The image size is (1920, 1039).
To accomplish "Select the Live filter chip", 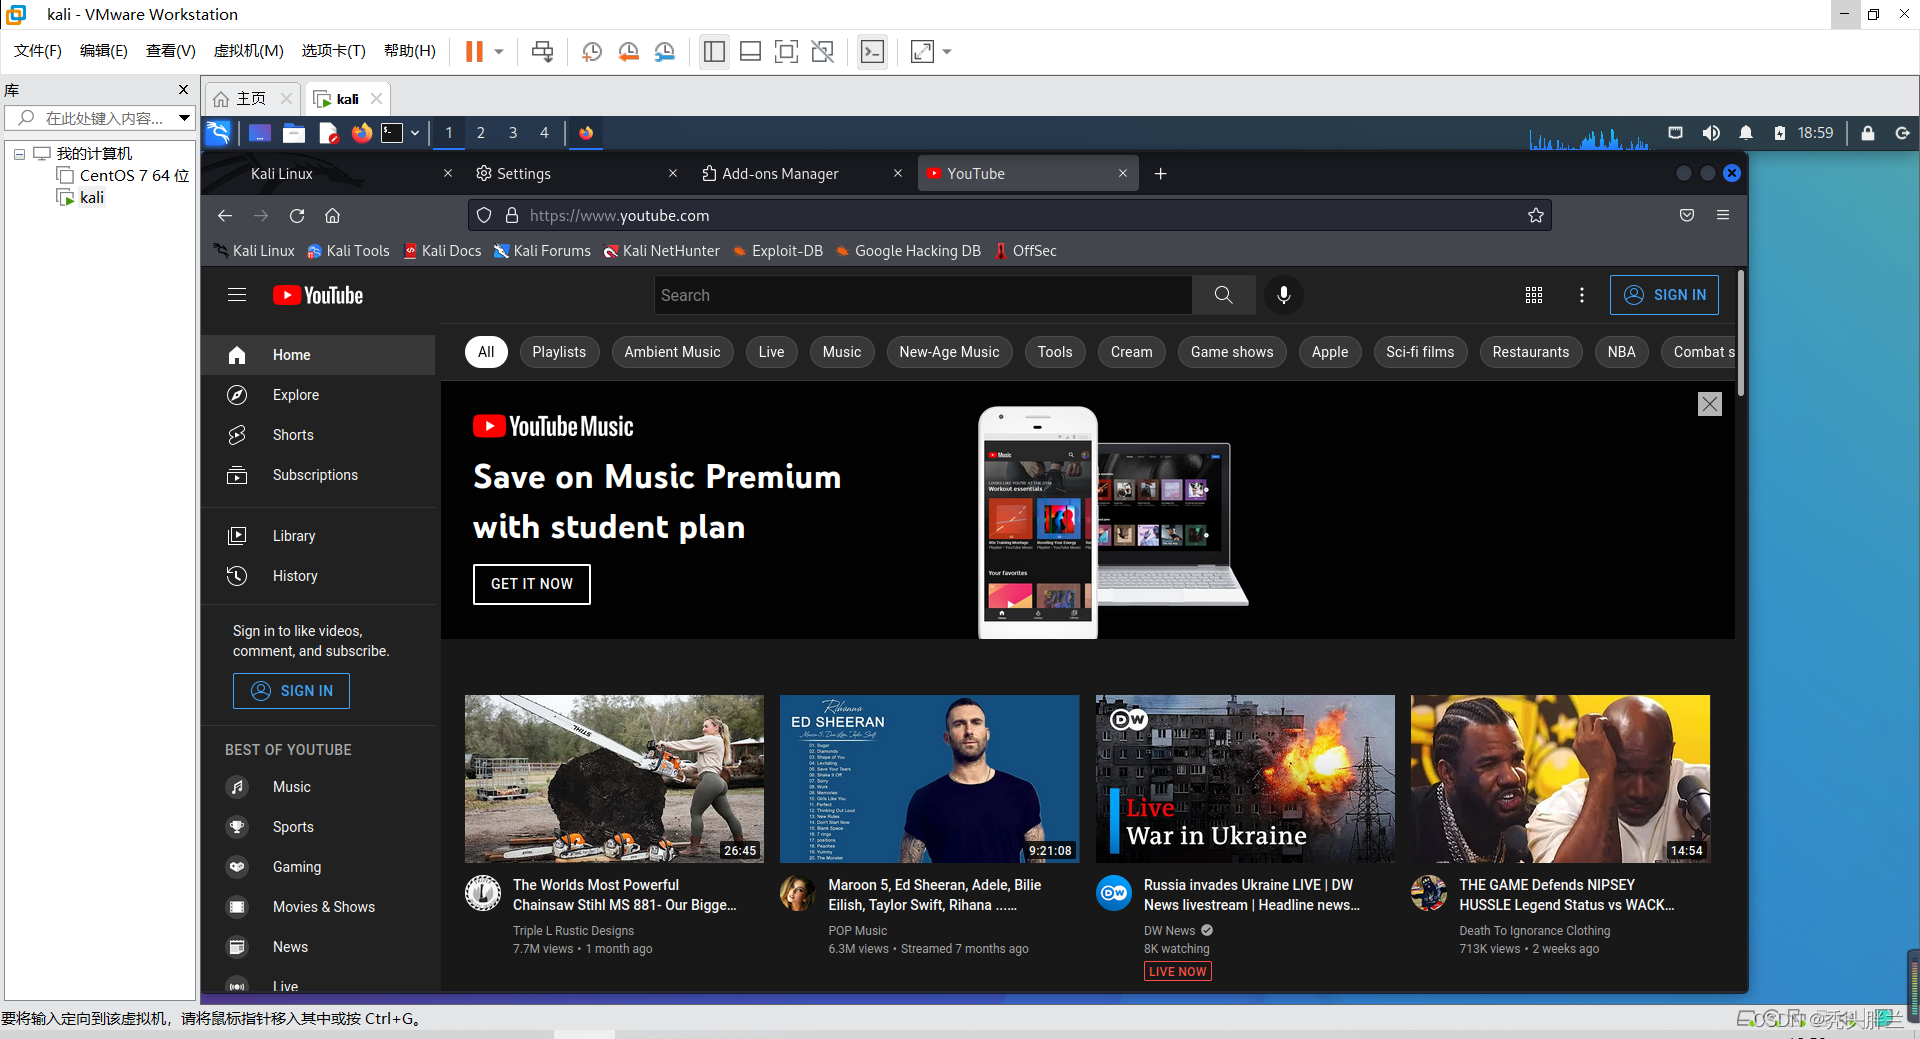I will (771, 352).
